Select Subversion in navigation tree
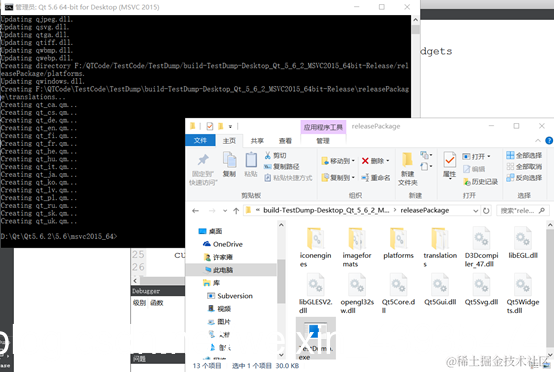554x372 pixels. (x=230, y=296)
